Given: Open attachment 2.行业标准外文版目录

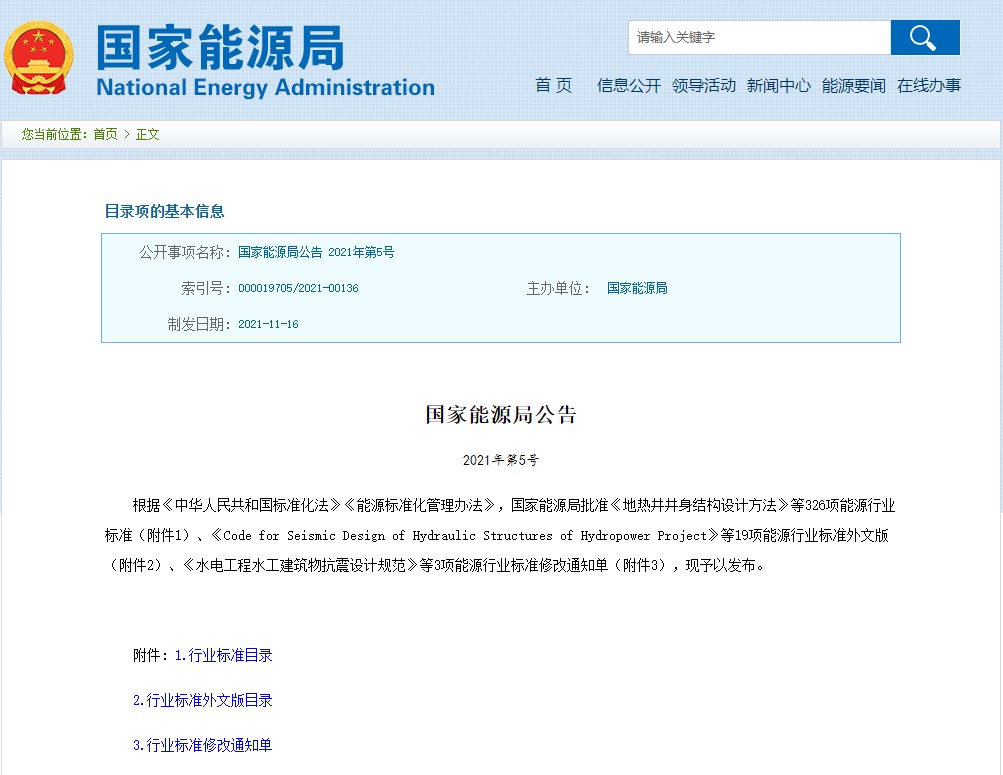Looking at the screenshot, I should point(203,701).
